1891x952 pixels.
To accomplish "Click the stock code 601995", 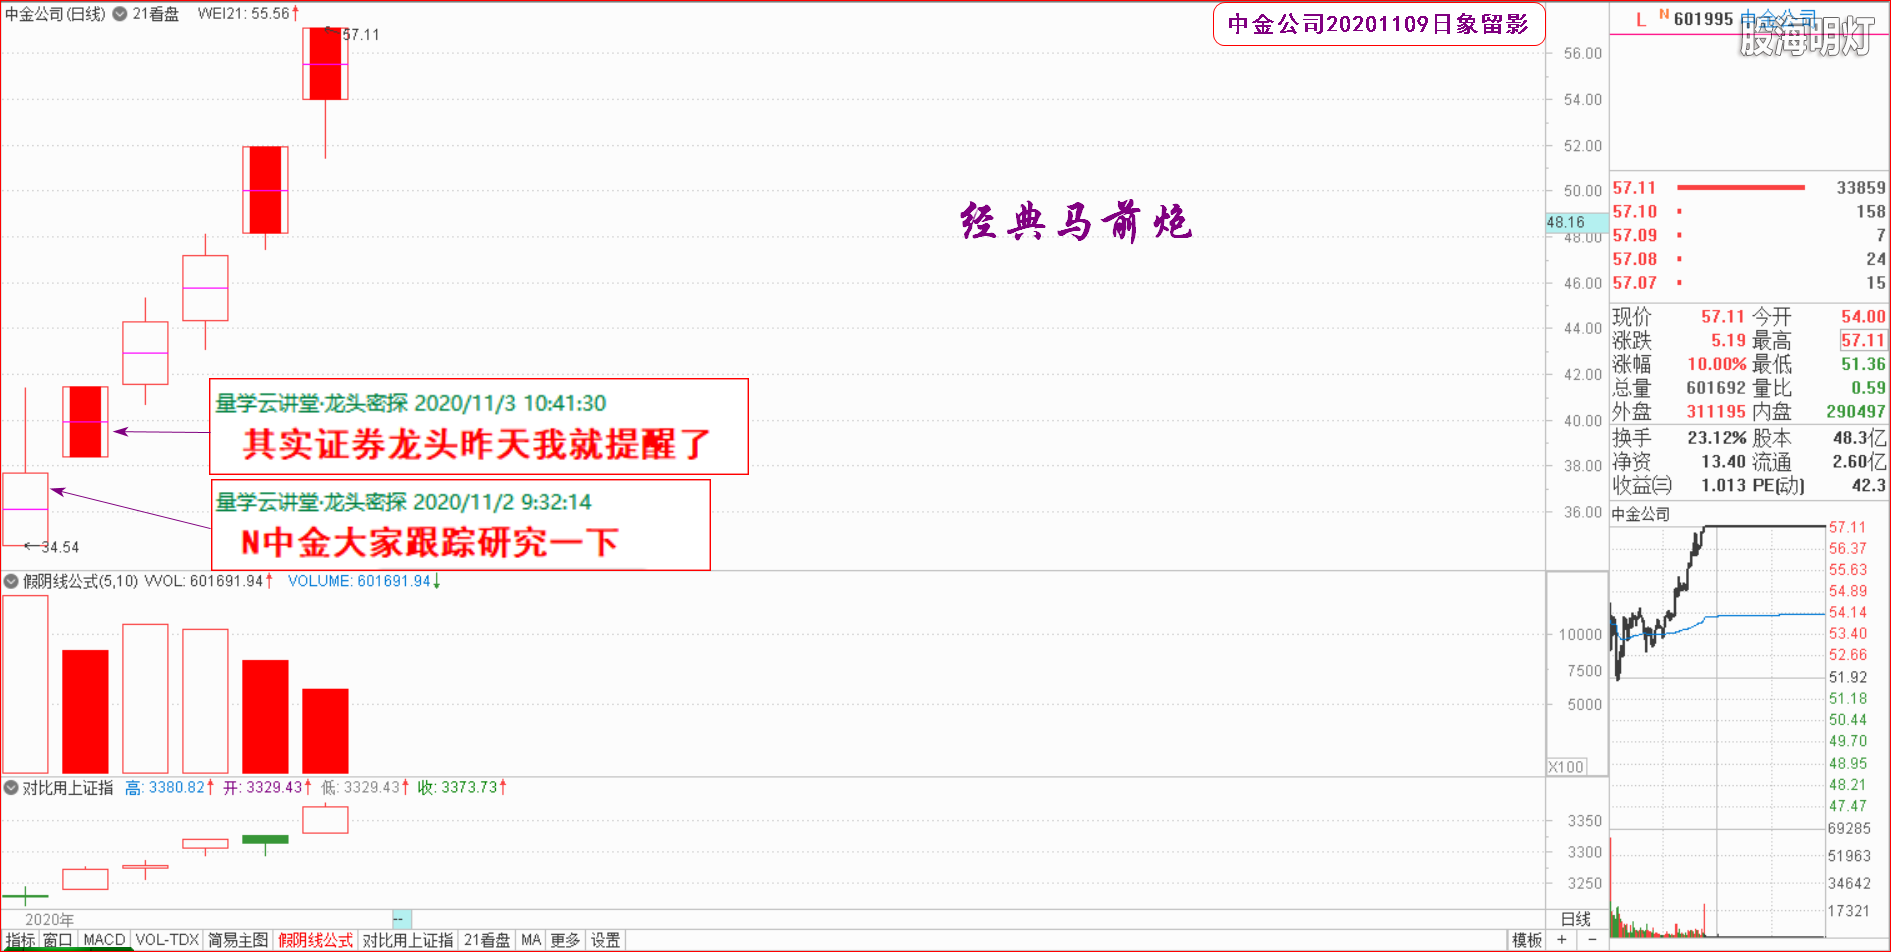I will (x=1703, y=19).
